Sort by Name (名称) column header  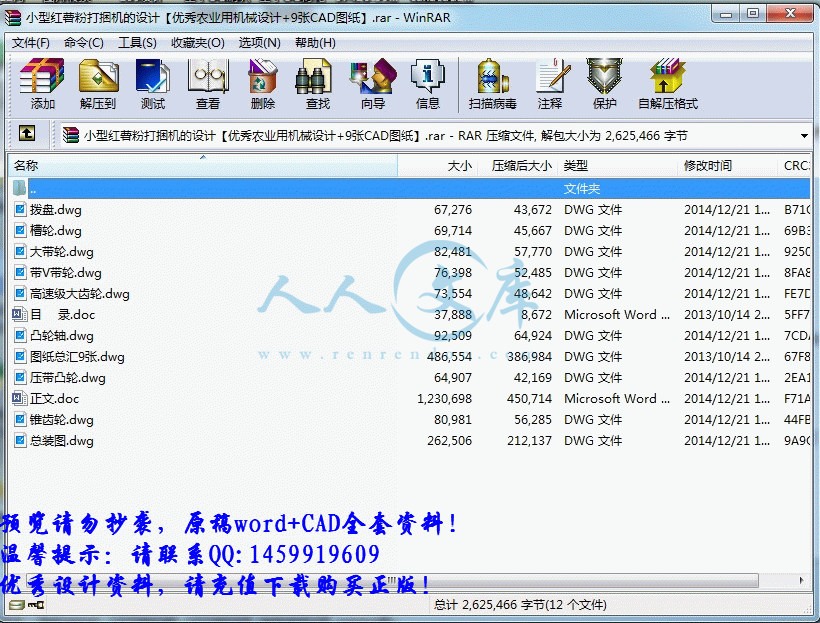(203, 166)
